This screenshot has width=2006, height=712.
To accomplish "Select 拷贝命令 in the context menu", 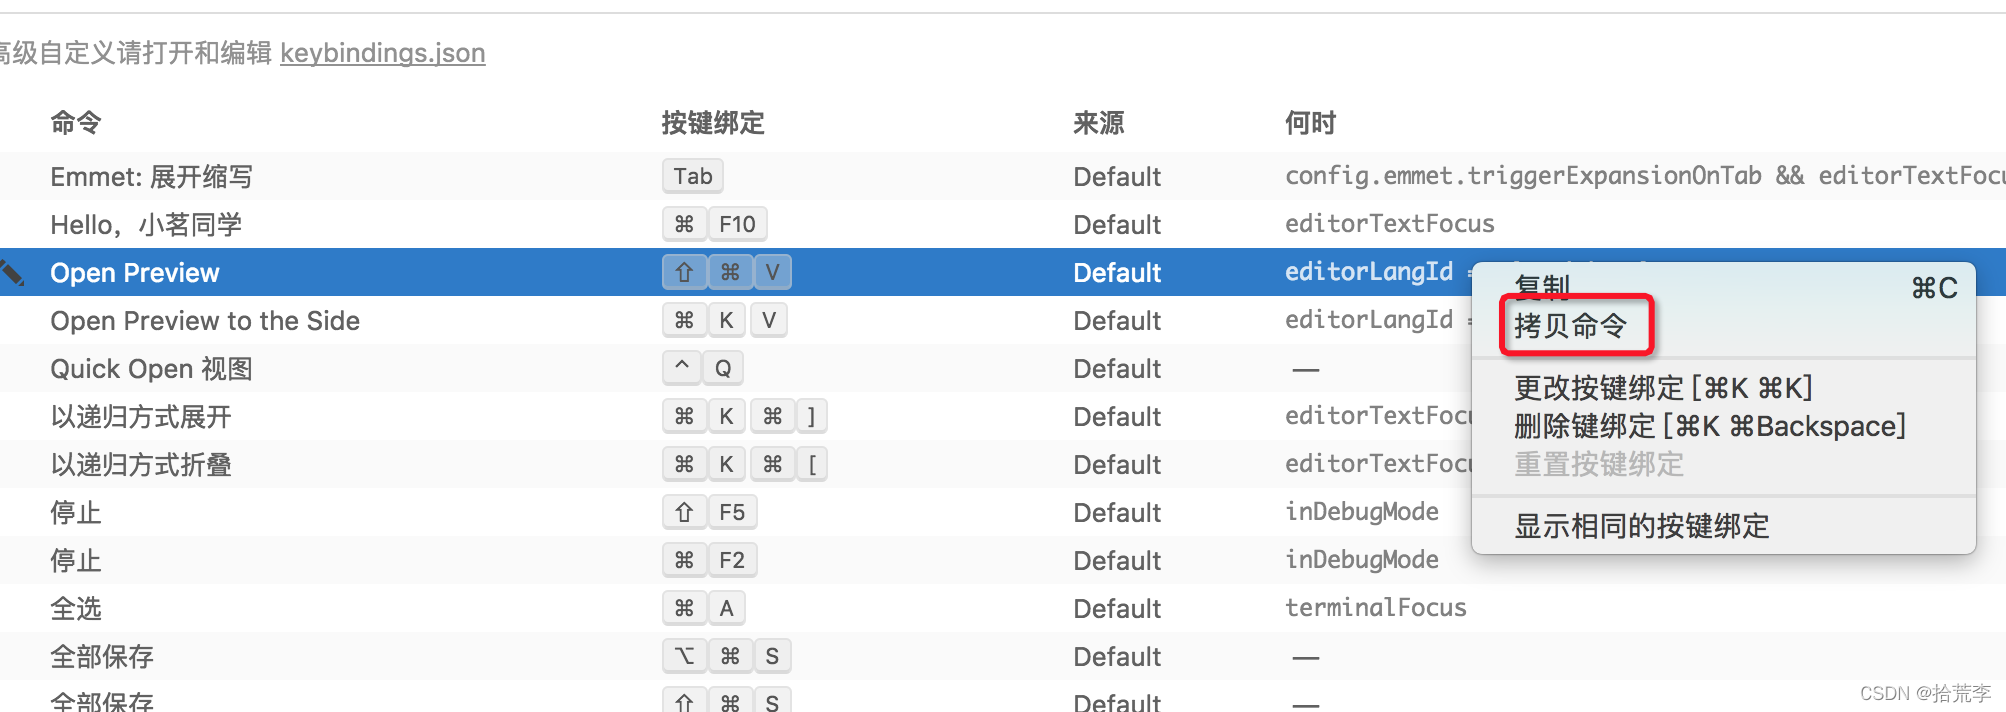I will [1571, 326].
